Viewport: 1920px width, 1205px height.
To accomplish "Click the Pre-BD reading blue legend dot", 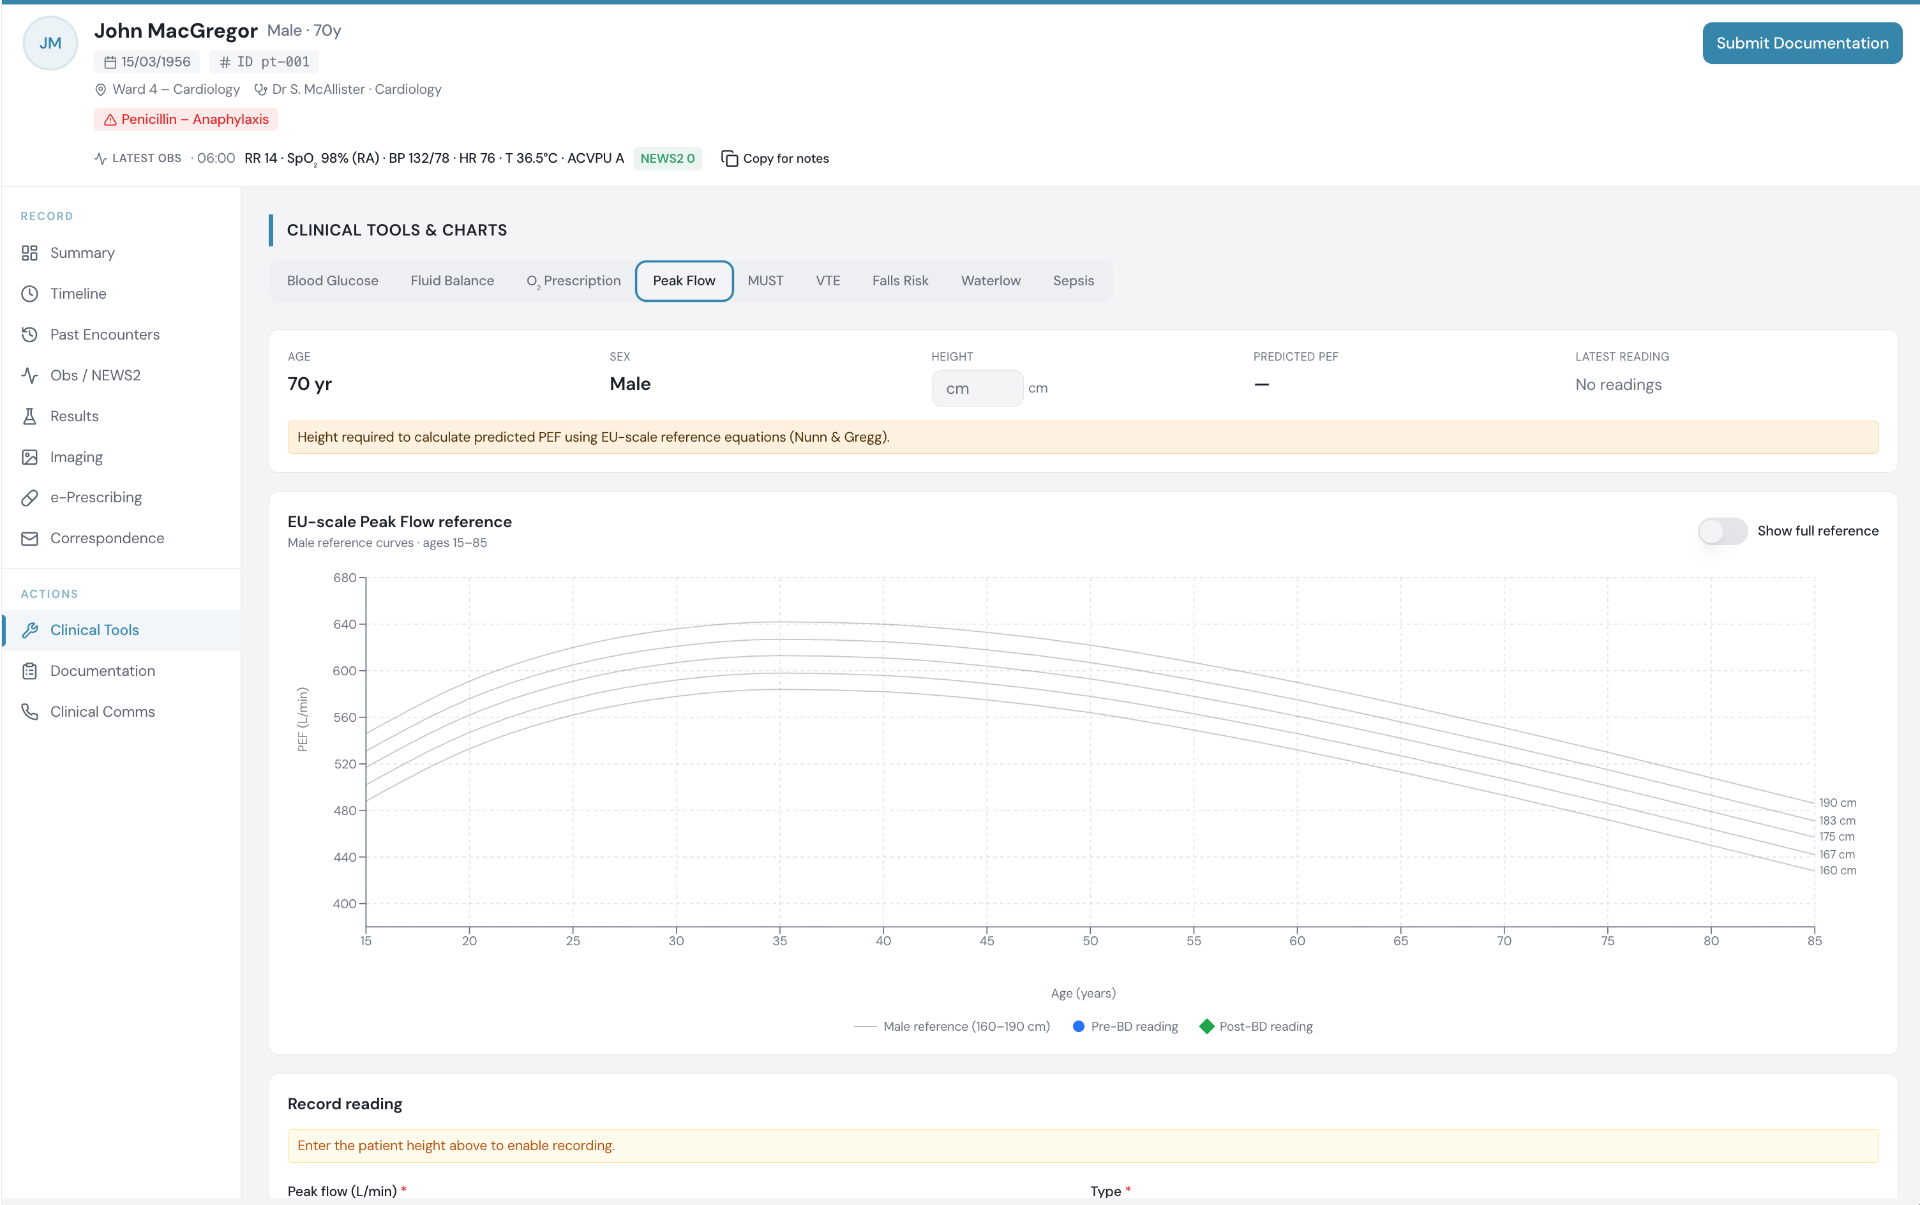I will (1078, 1027).
